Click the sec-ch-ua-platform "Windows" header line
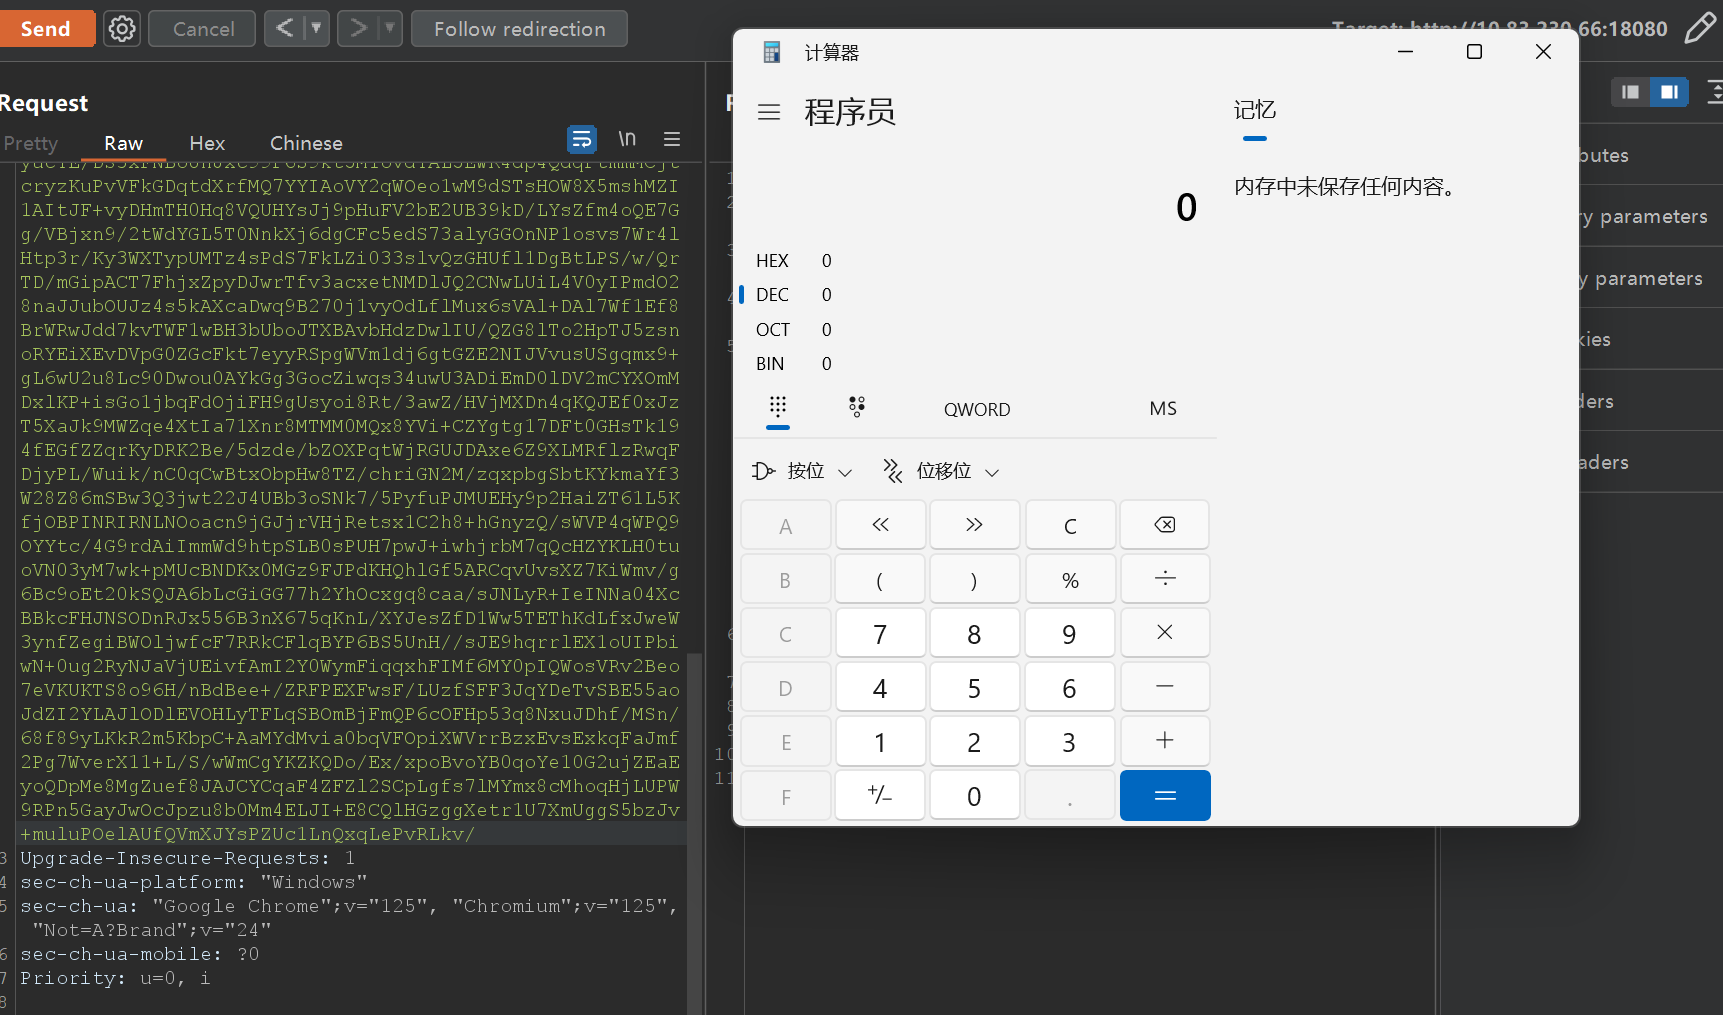1723x1015 pixels. pos(194,882)
